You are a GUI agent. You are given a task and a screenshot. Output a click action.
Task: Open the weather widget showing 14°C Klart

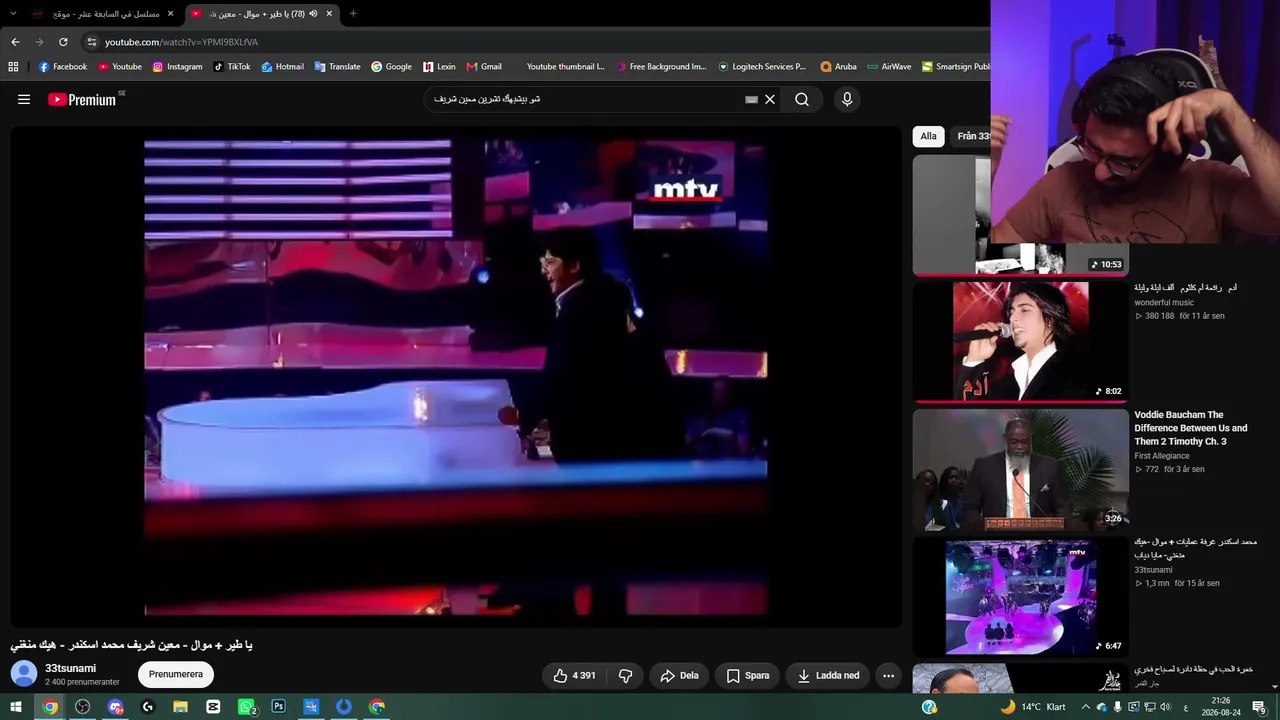[x=1033, y=707]
